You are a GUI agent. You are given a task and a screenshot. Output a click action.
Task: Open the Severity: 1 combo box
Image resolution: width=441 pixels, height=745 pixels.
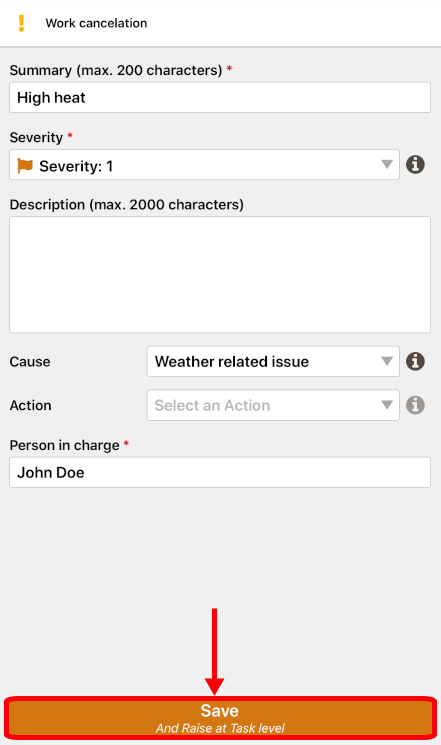[204, 165]
